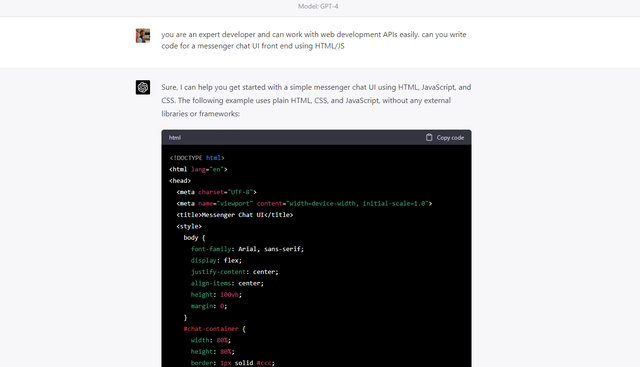Click the clipboard icon beside Copy code
This screenshot has width=640, height=367.
tap(429, 138)
